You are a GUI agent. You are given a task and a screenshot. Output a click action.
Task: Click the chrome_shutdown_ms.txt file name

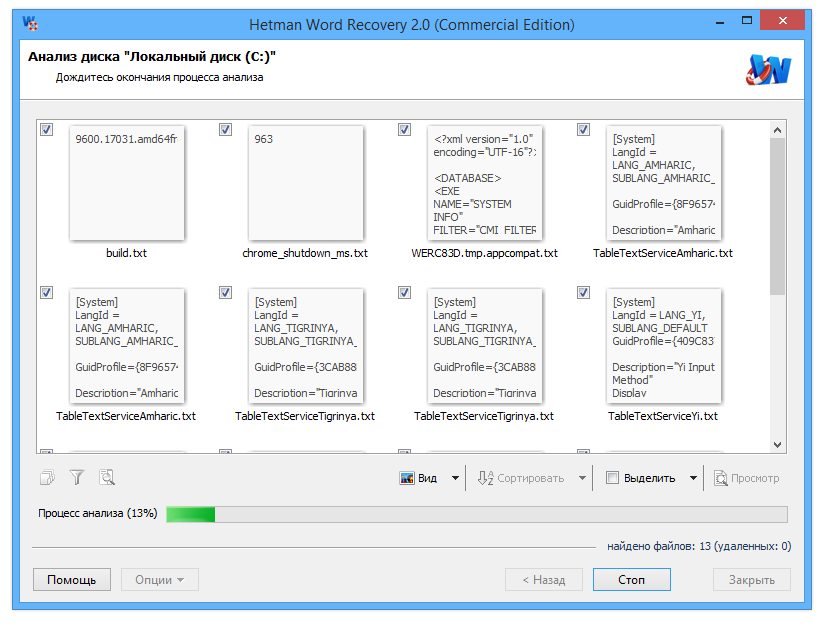tap(305, 253)
